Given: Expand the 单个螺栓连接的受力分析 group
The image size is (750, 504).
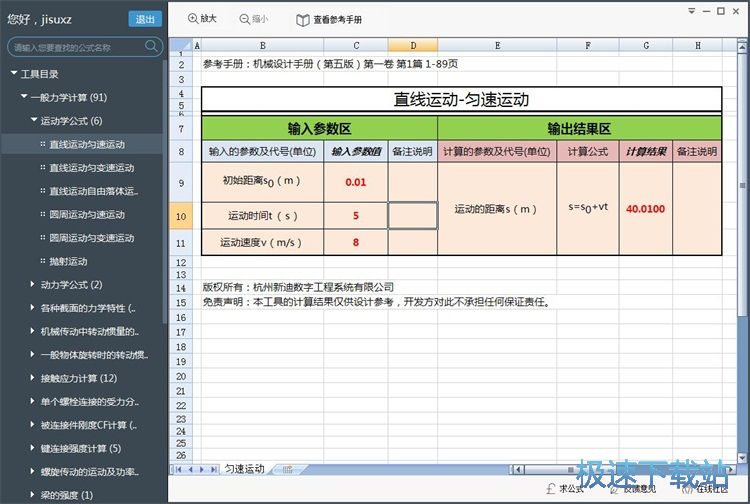Looking at the screenshot, I should (x=33, y=401).
